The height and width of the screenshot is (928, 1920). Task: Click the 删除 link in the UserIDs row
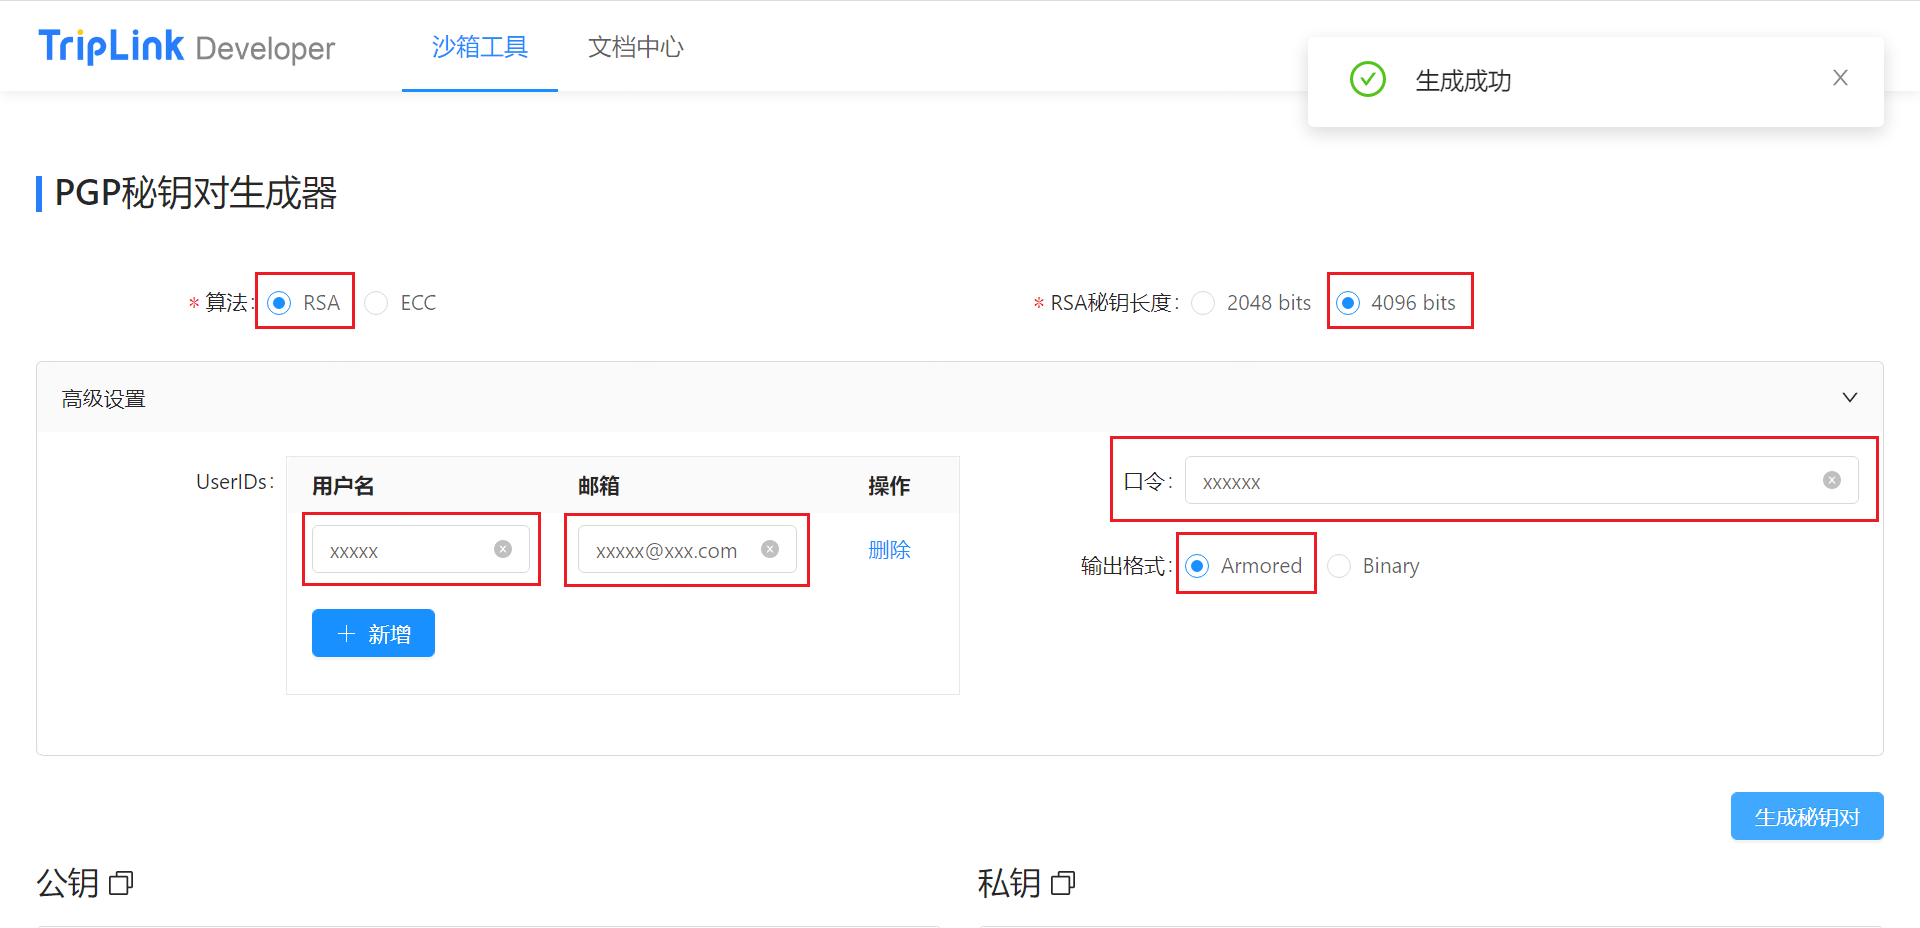pos(889,550)
